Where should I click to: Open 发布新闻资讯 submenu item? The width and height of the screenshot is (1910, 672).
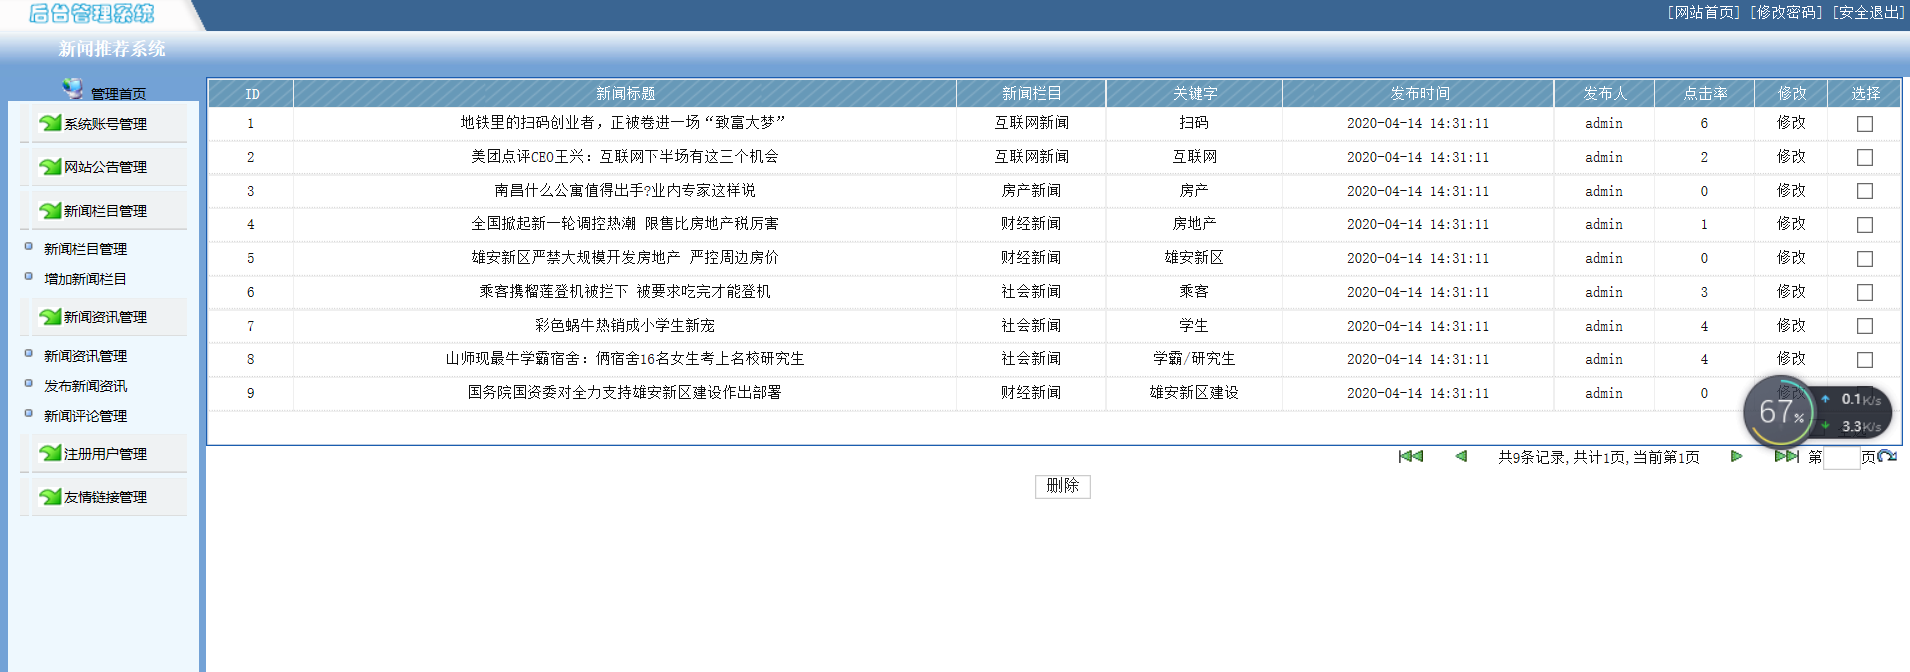(85, 386)
